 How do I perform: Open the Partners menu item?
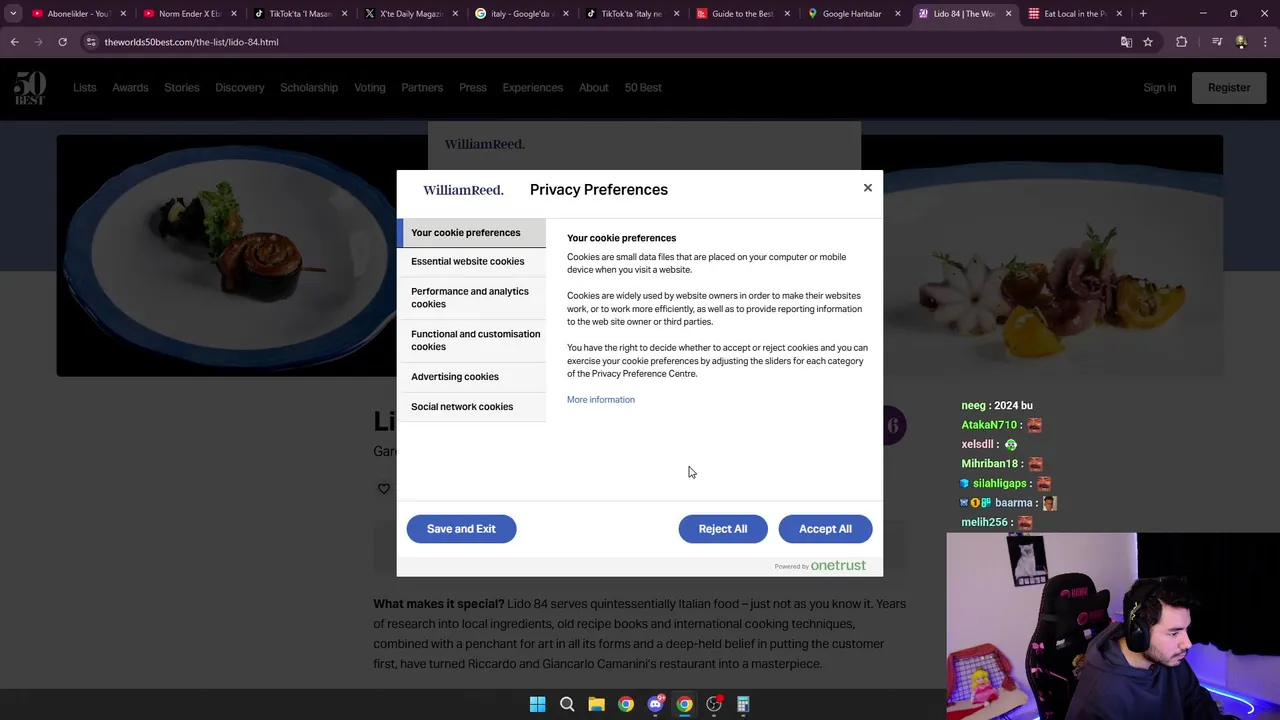(422, 87)
